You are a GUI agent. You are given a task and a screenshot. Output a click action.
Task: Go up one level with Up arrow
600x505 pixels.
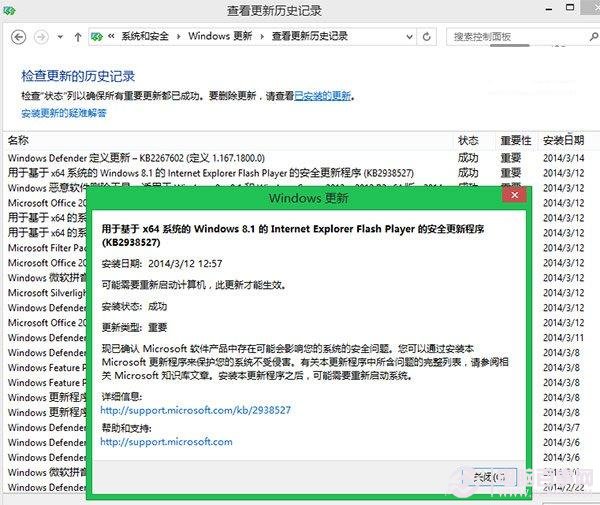pyautogui.click(x=77, y=37)
